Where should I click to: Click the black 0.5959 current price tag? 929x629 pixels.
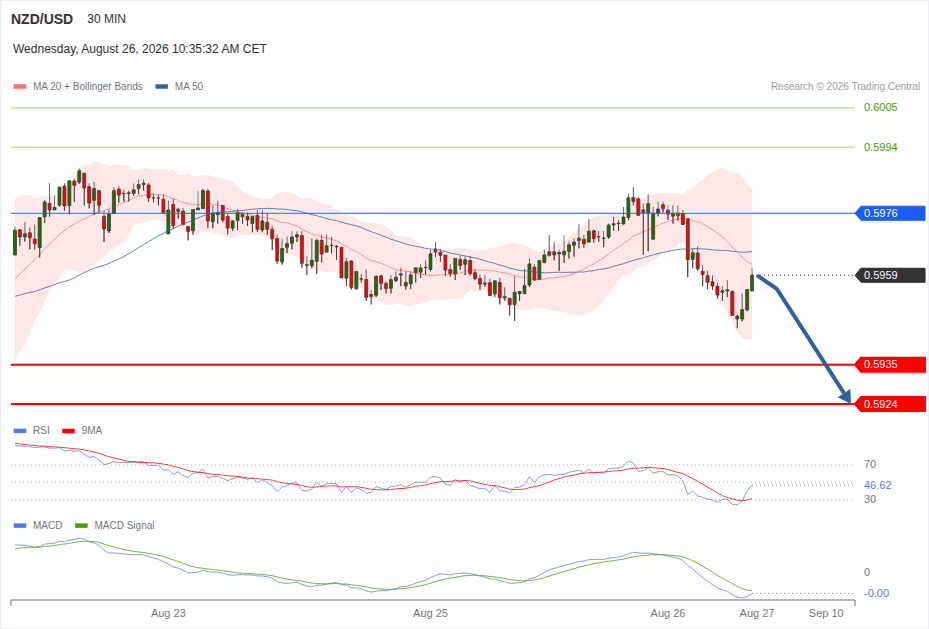pyautogui.click(x=890, y=275)
